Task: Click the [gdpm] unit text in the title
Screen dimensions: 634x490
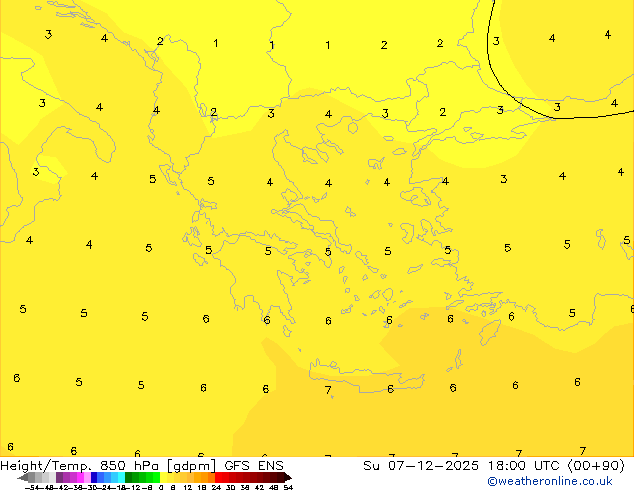Action: point(191,466)
